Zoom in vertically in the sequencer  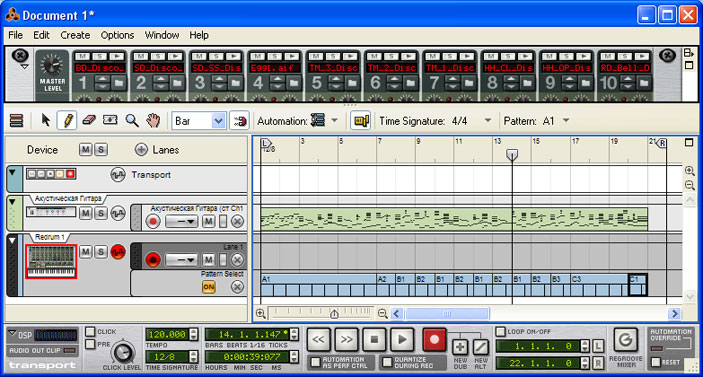click(690, 170)
